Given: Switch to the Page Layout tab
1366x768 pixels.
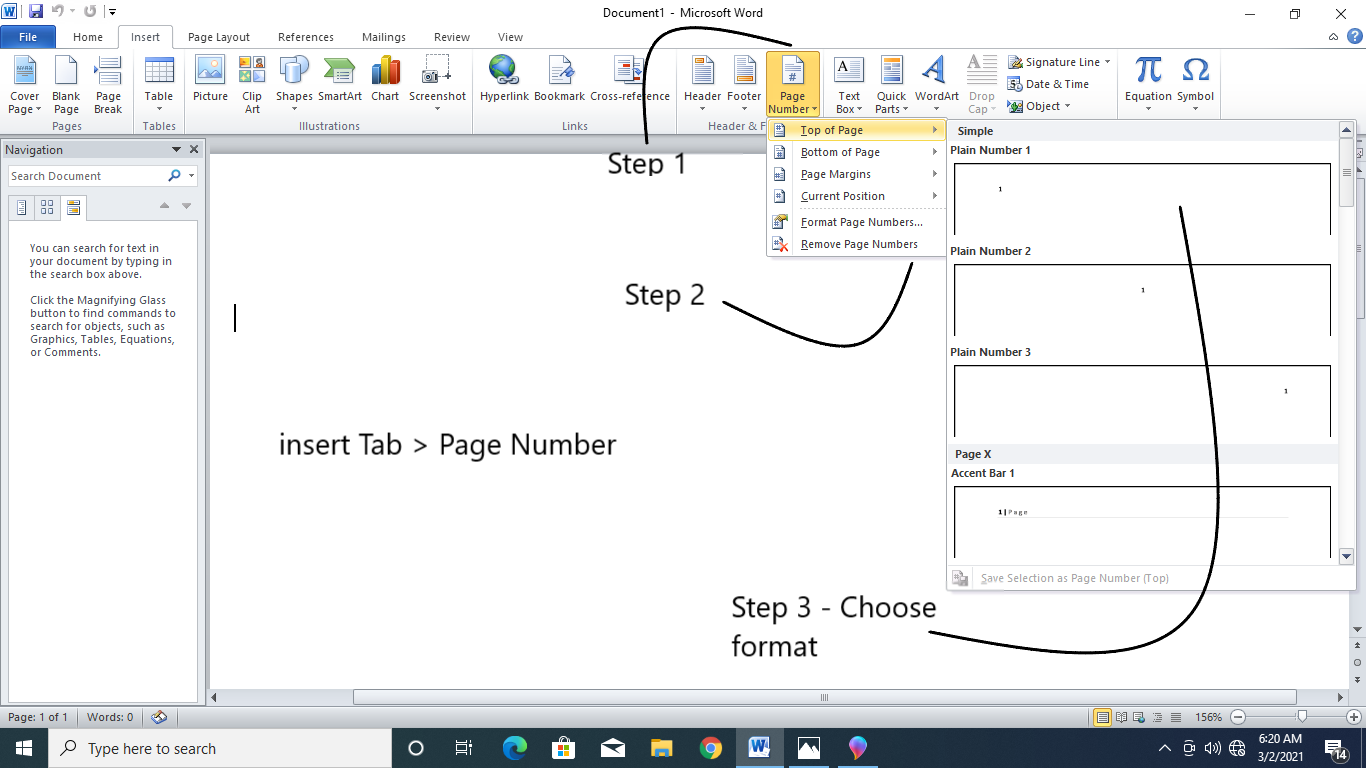Looking at the screenshot, I should tap(219, 37).
